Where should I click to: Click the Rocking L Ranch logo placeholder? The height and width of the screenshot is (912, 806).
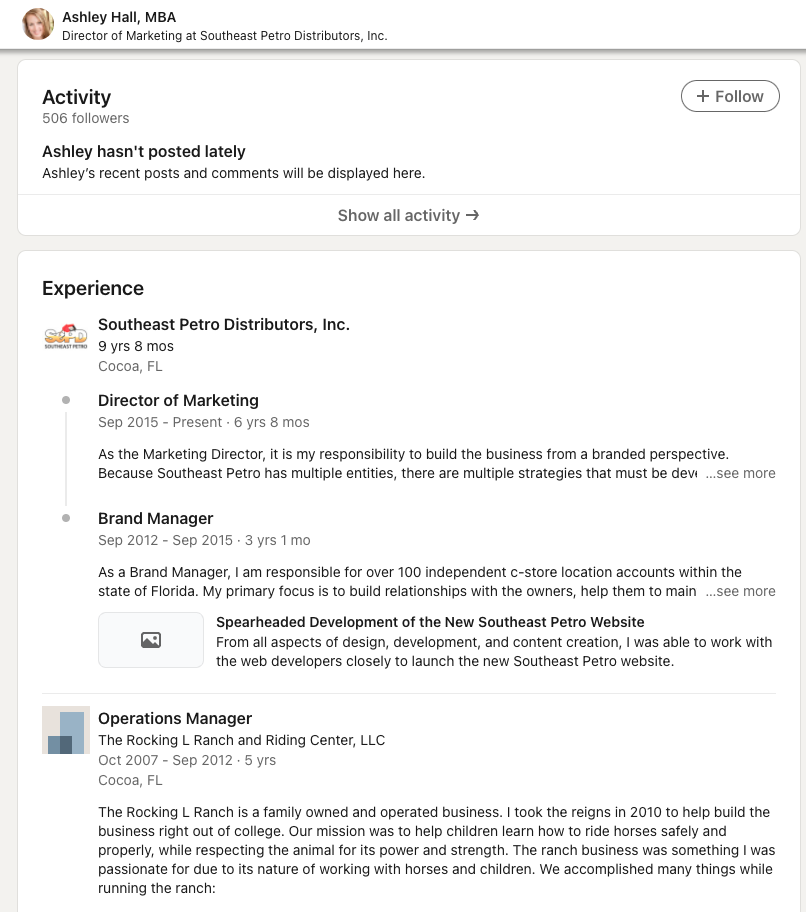click(66, 730)
